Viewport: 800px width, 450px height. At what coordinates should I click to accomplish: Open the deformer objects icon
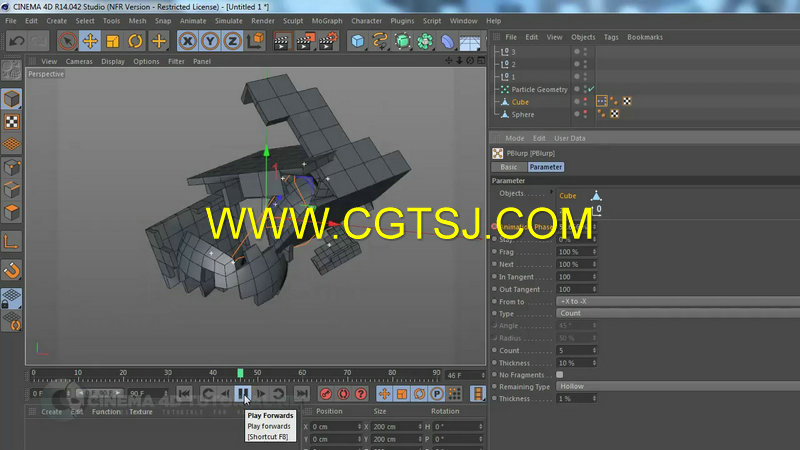(447, 41)
